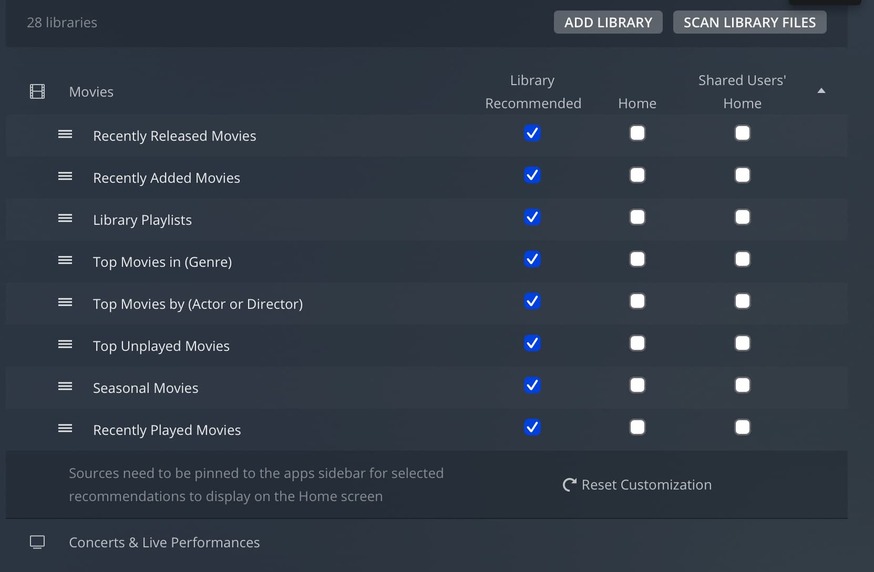Click the circular arrow Reset Customization icon
The height and width of the screenshot is (572, 874).
(569, 485)
